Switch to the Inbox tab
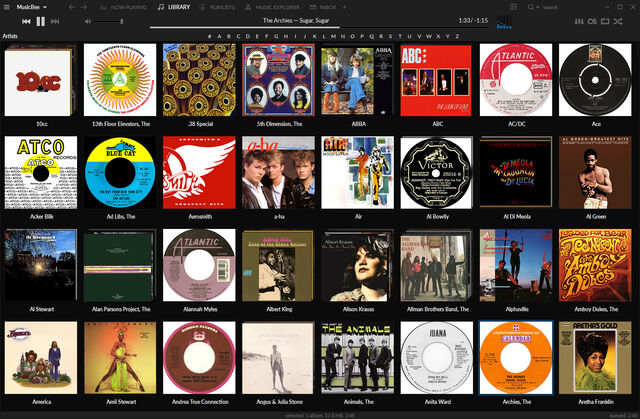Screen dimensions: 640x419 323,7
